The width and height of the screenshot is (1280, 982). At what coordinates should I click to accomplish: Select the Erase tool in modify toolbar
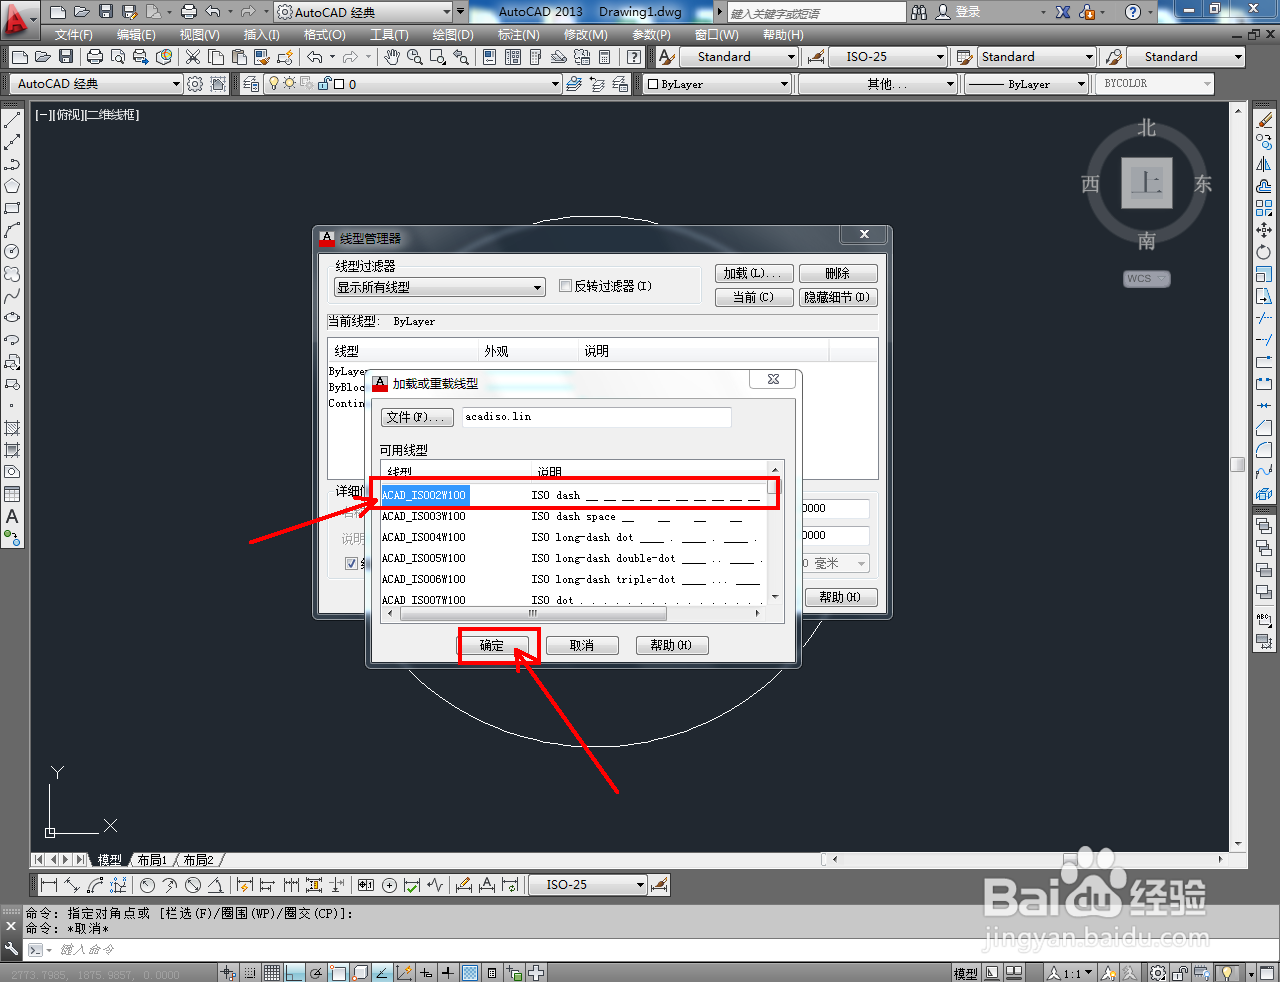1264,121
